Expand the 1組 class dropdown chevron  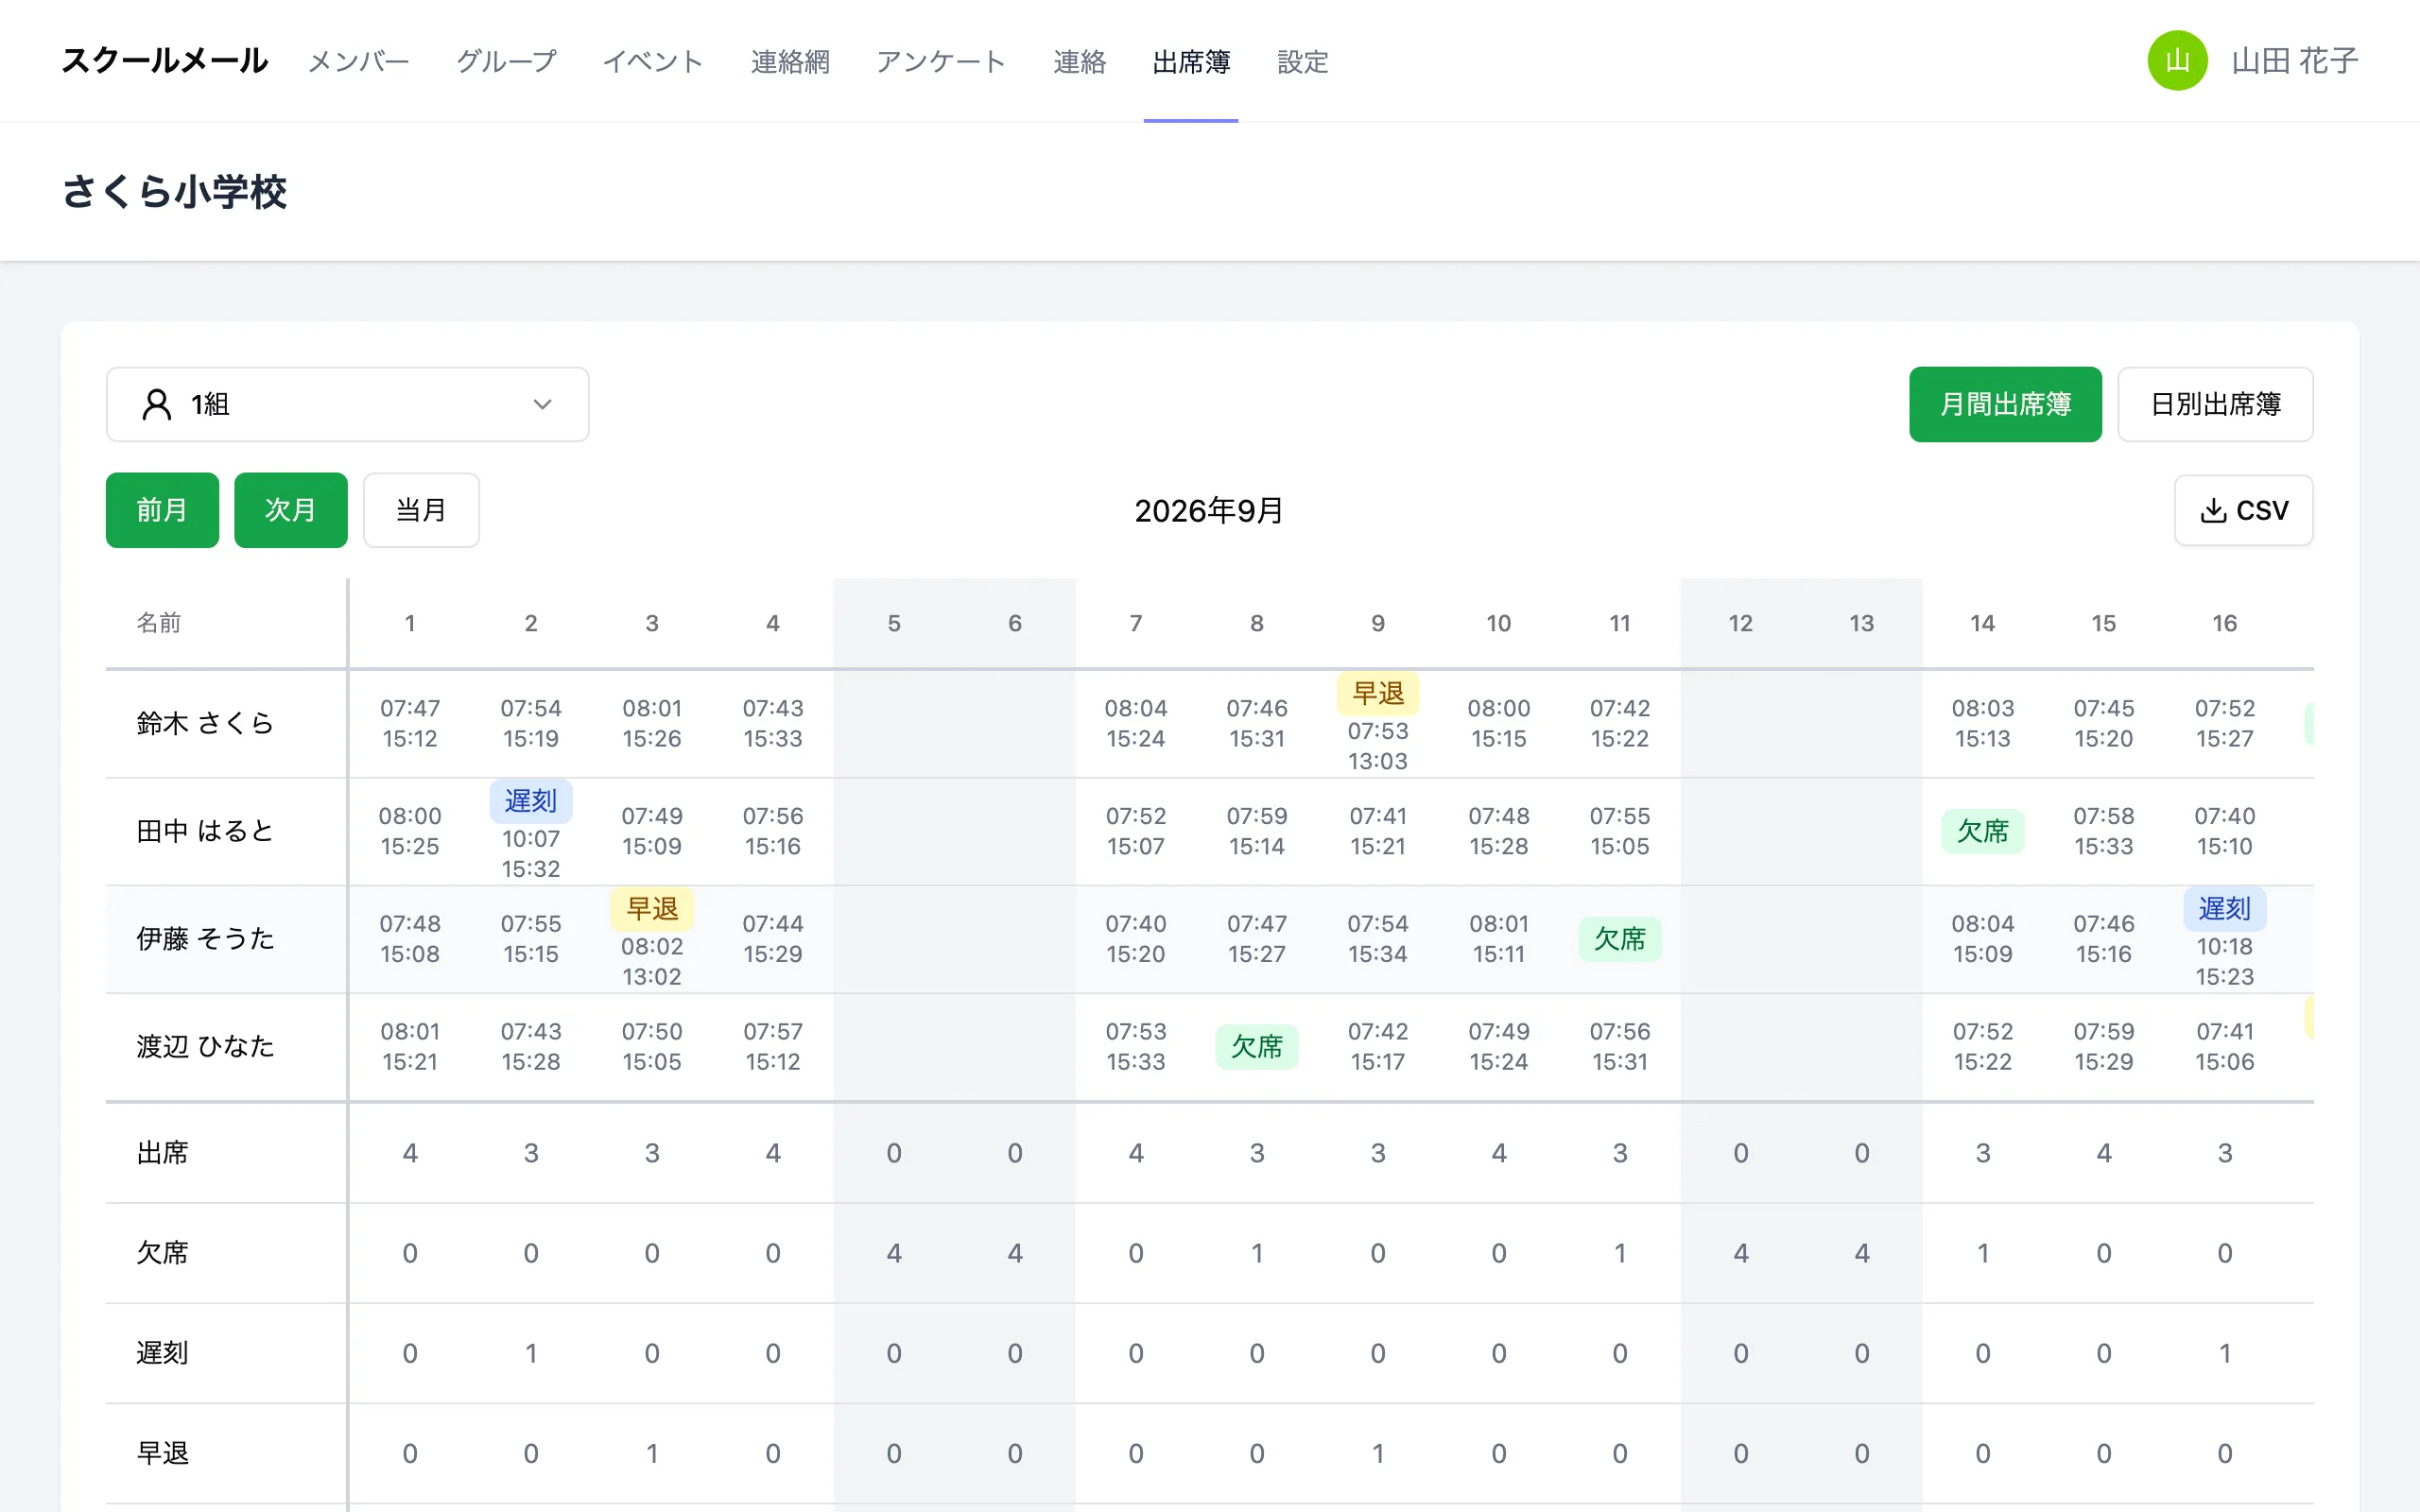tap(542, 404)
